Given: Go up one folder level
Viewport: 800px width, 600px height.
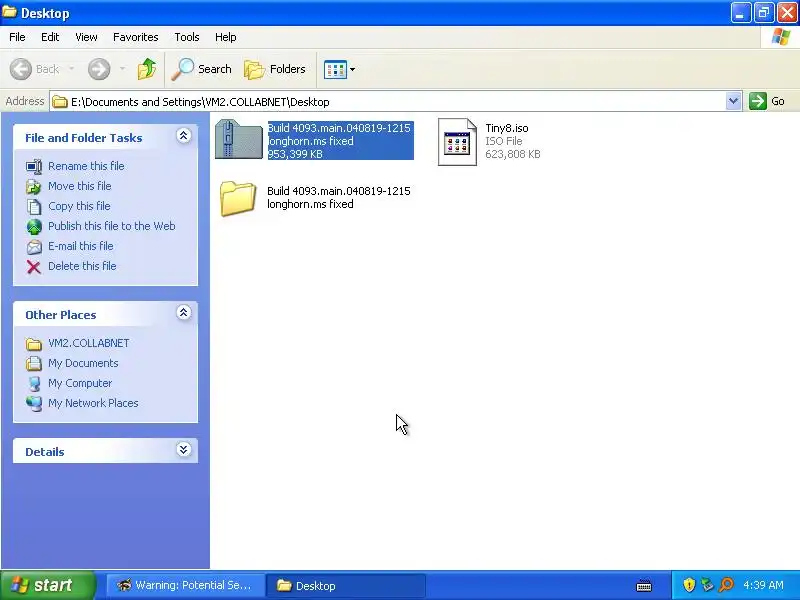Looking at the screenshot, I should (x=147, y=69).
